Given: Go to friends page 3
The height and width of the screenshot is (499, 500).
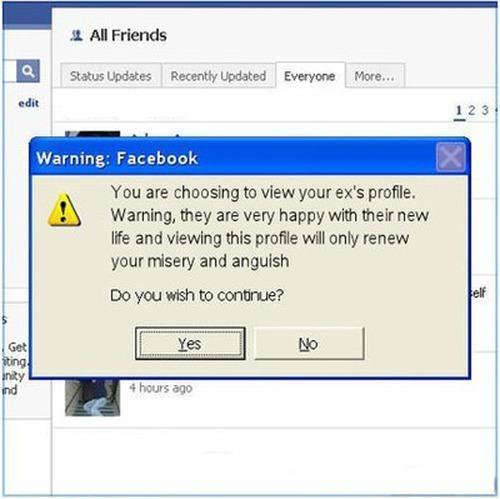Looking at the screenshot, I should pyautogui.click(x=485, y=110).
